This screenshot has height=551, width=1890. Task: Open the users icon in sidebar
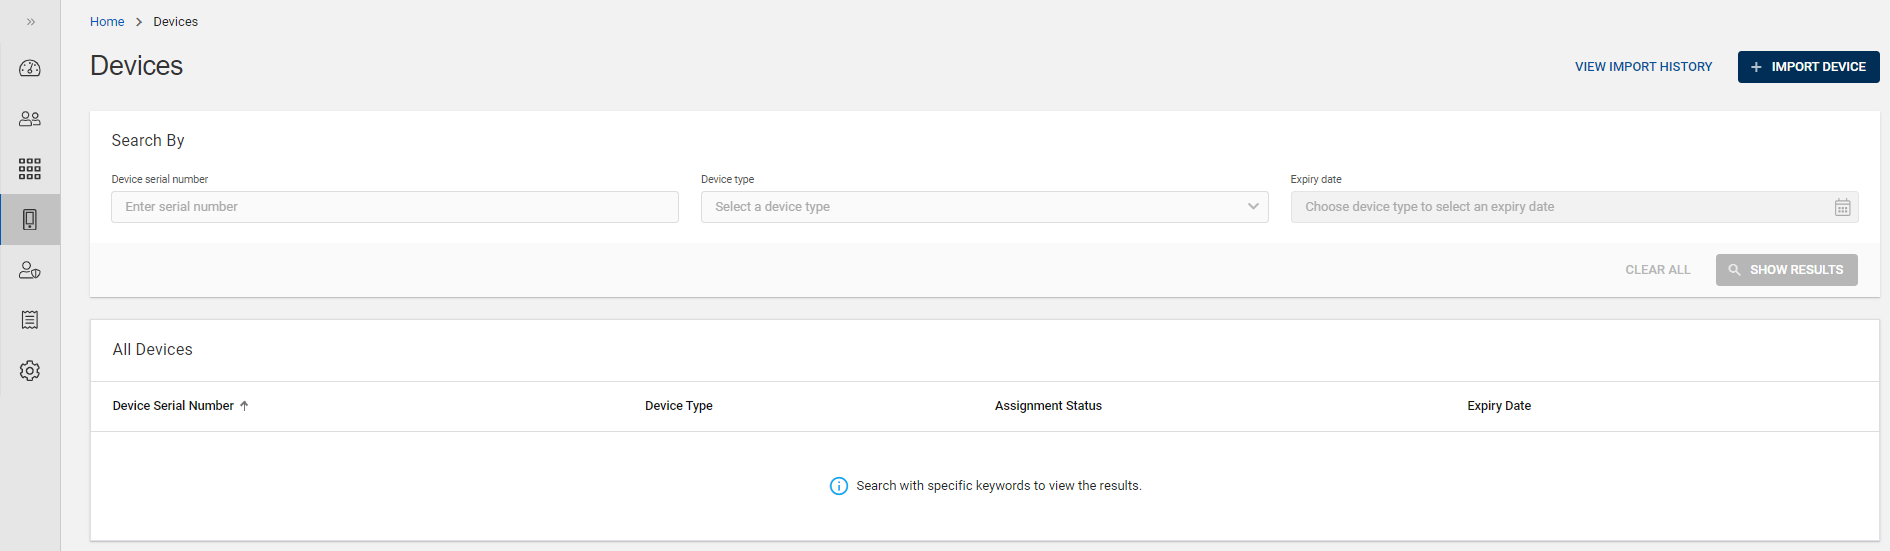pos(30,119)
